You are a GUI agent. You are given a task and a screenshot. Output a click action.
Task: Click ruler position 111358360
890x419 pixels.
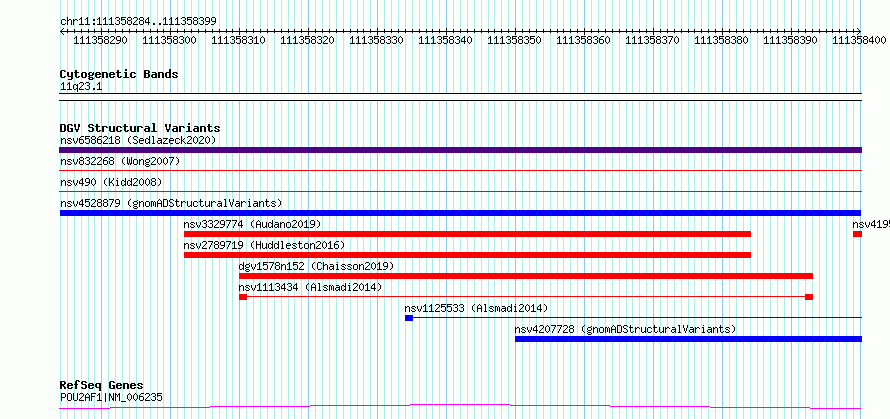583,40
